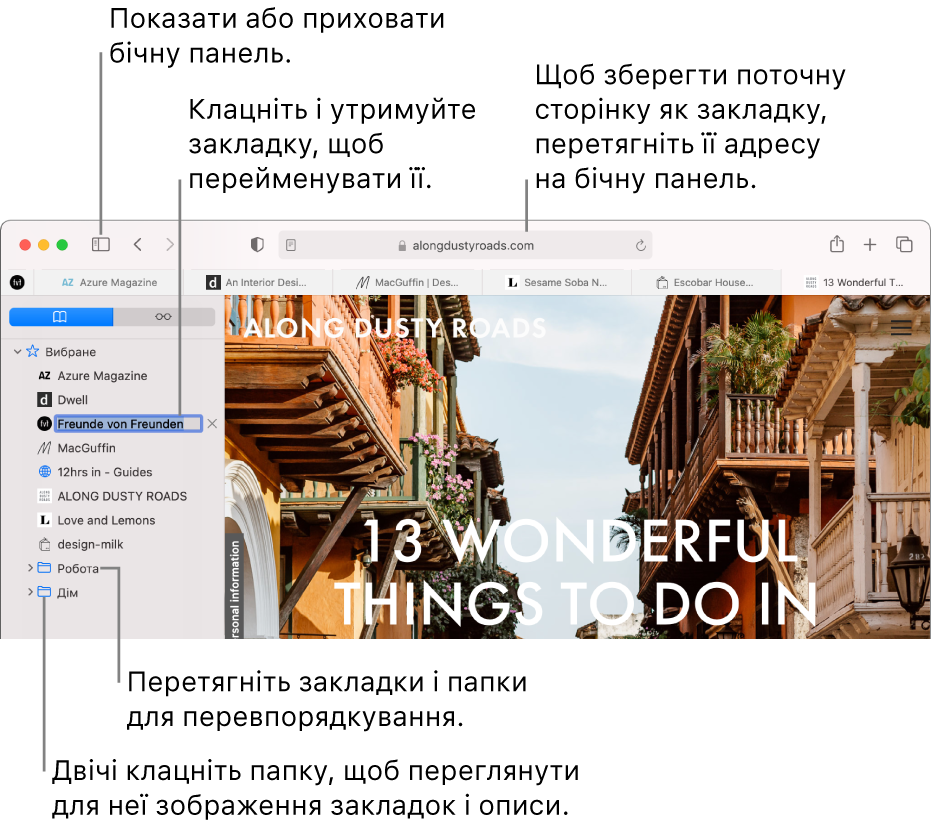Expand the Дім folder chevron

pos(30,592)
